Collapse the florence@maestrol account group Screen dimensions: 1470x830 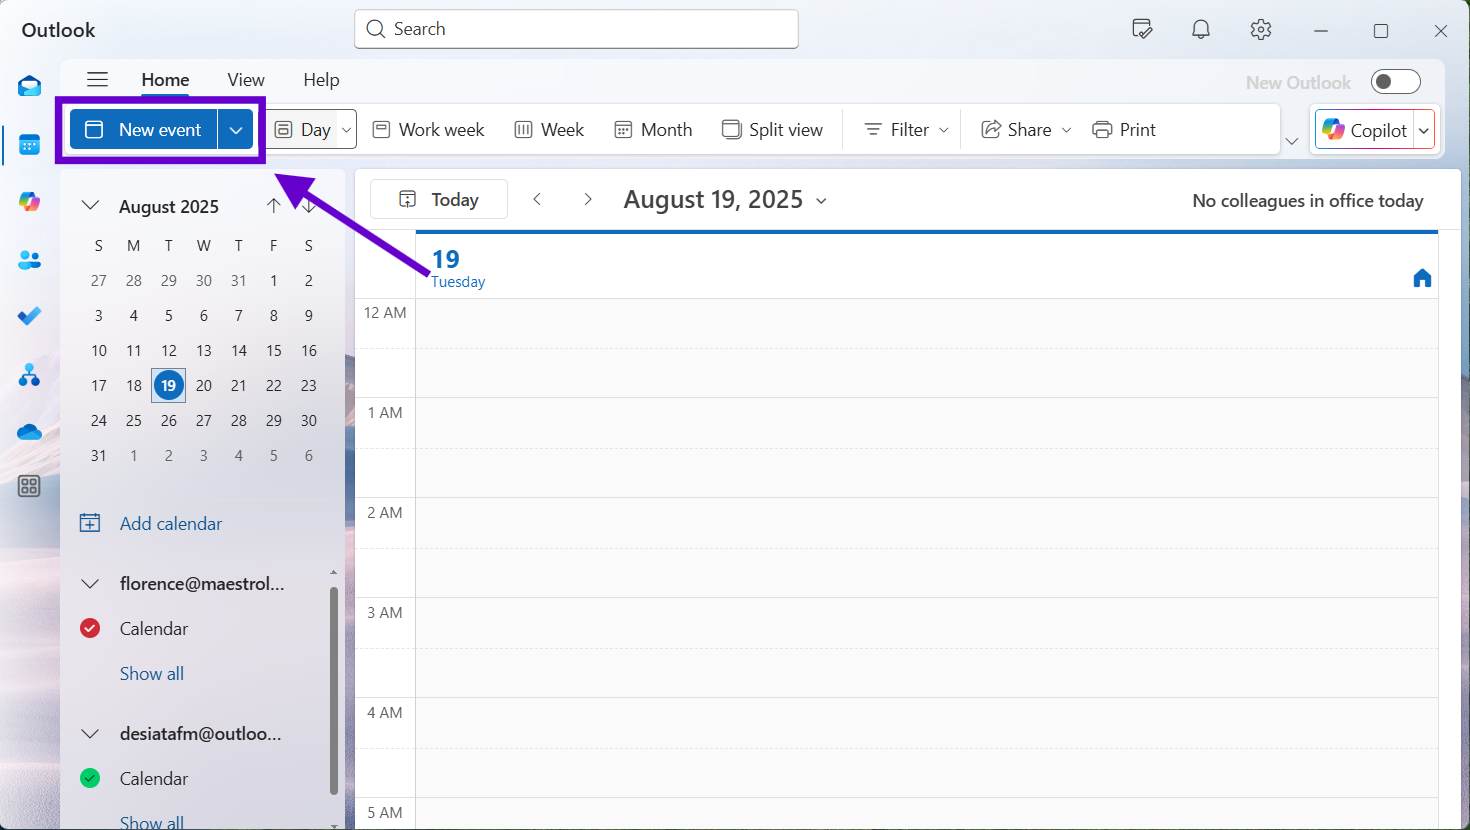pyautogui.click(x=90, y=583)
